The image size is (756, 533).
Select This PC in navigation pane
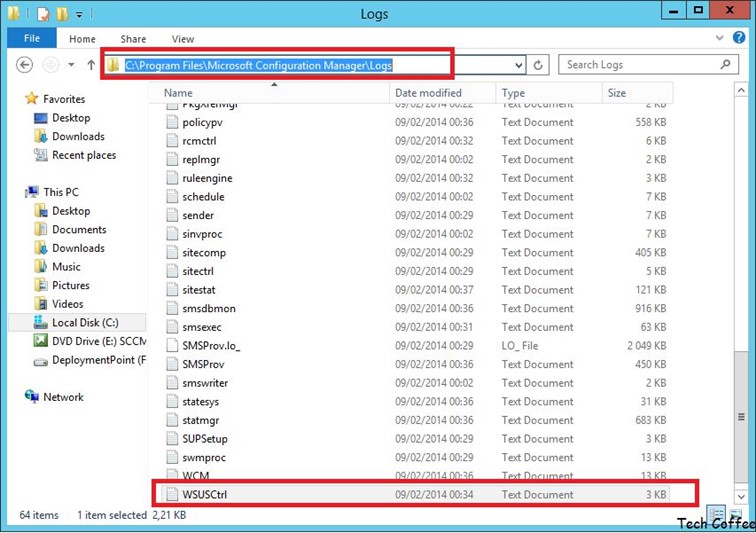coord(61,192)
